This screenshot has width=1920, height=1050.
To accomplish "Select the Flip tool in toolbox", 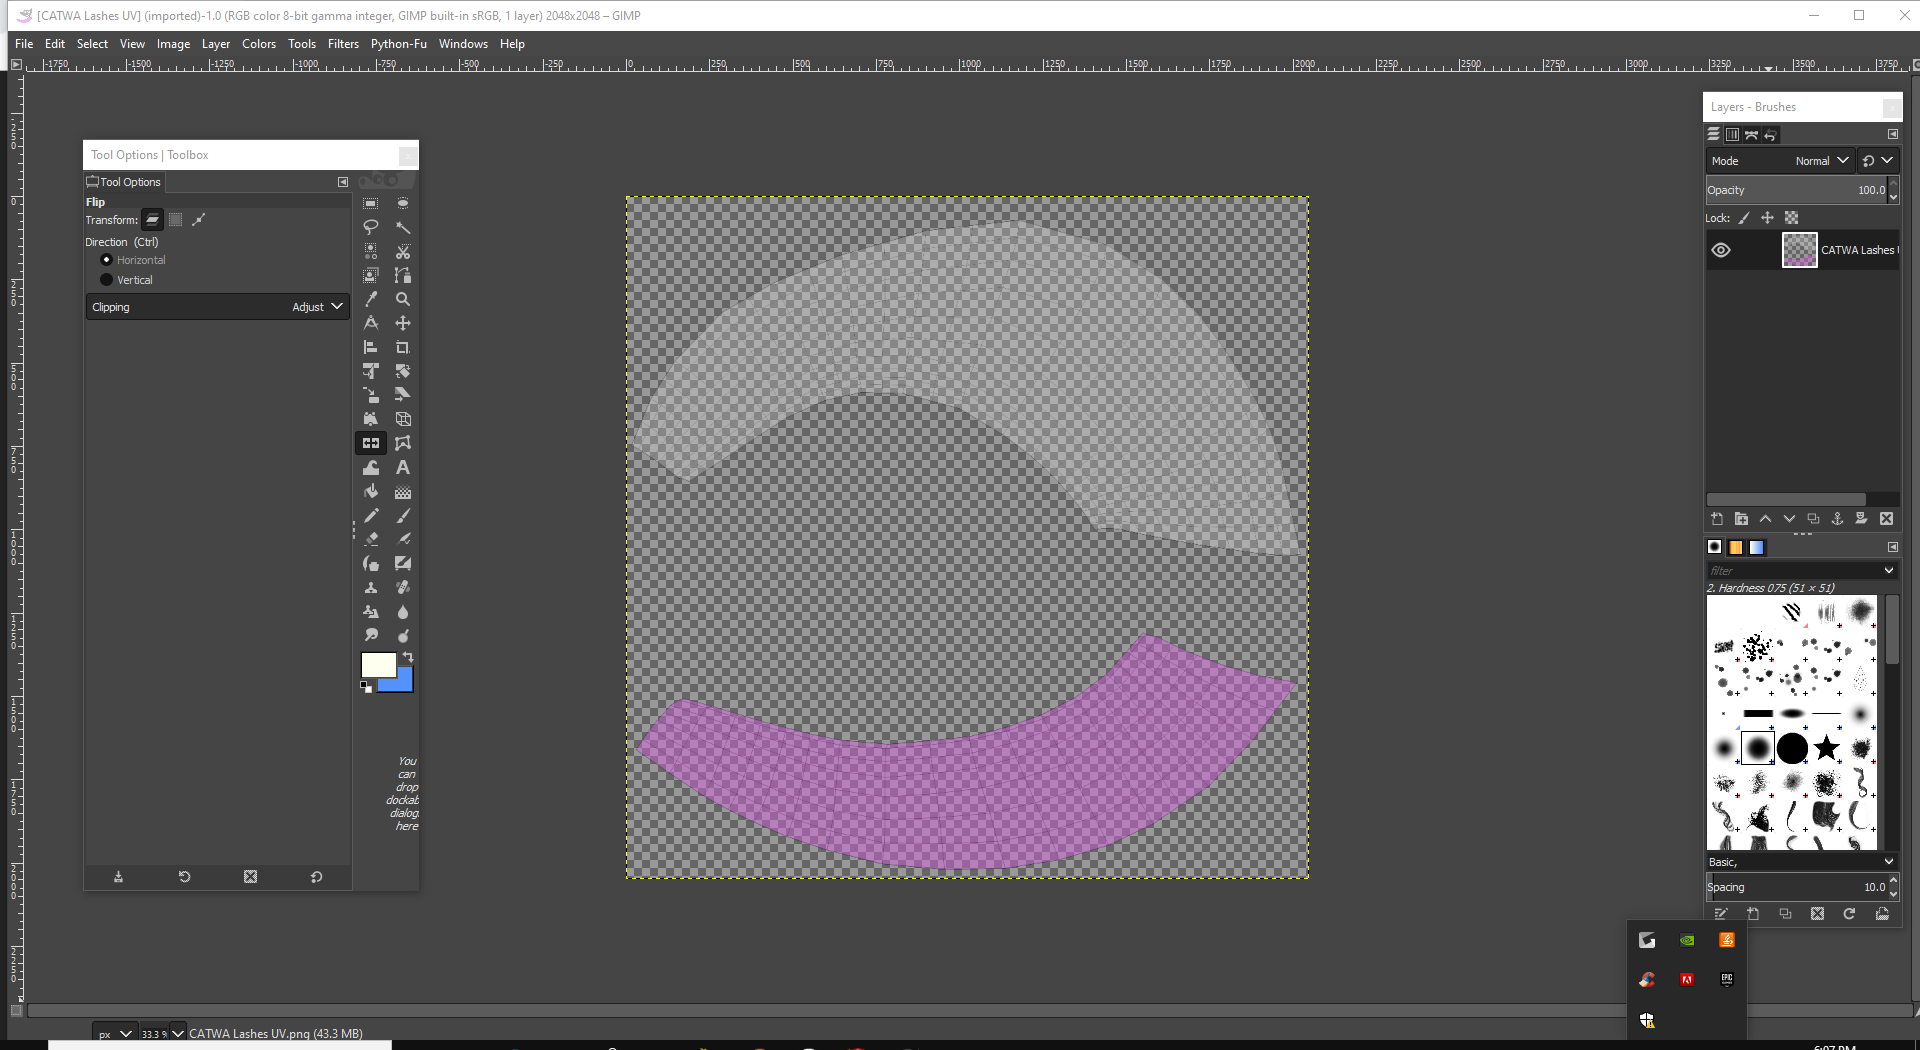I will [371, 443].
